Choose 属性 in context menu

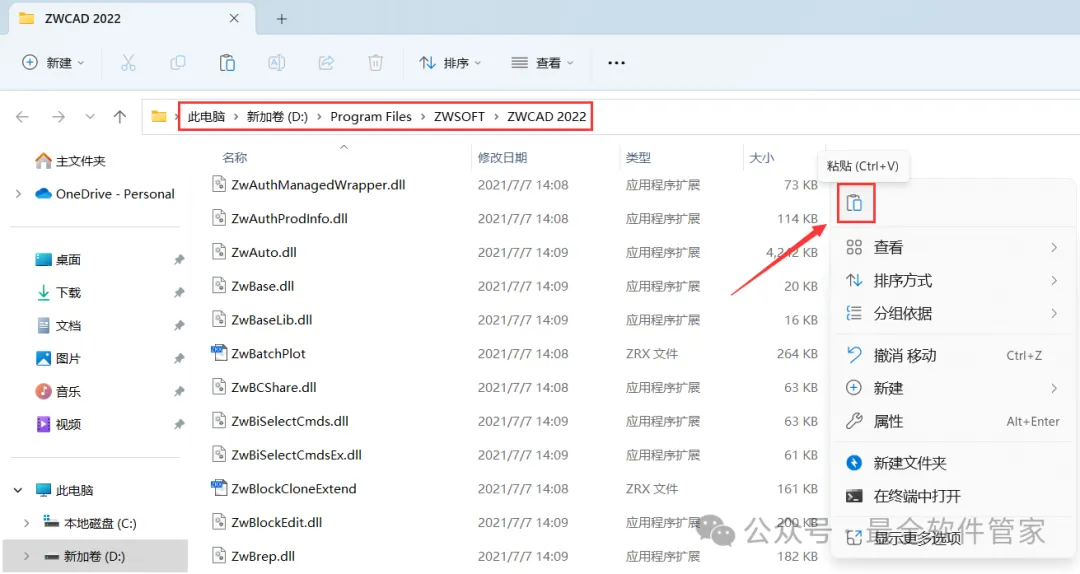point(953,421)
